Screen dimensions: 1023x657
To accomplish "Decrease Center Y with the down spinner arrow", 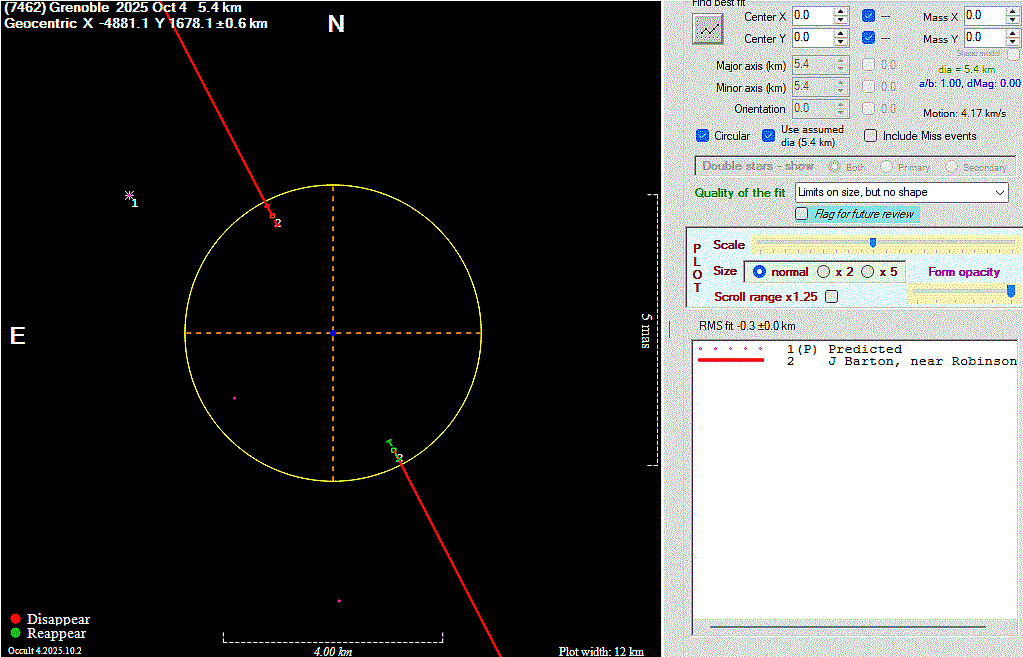I will click(841, 42).
